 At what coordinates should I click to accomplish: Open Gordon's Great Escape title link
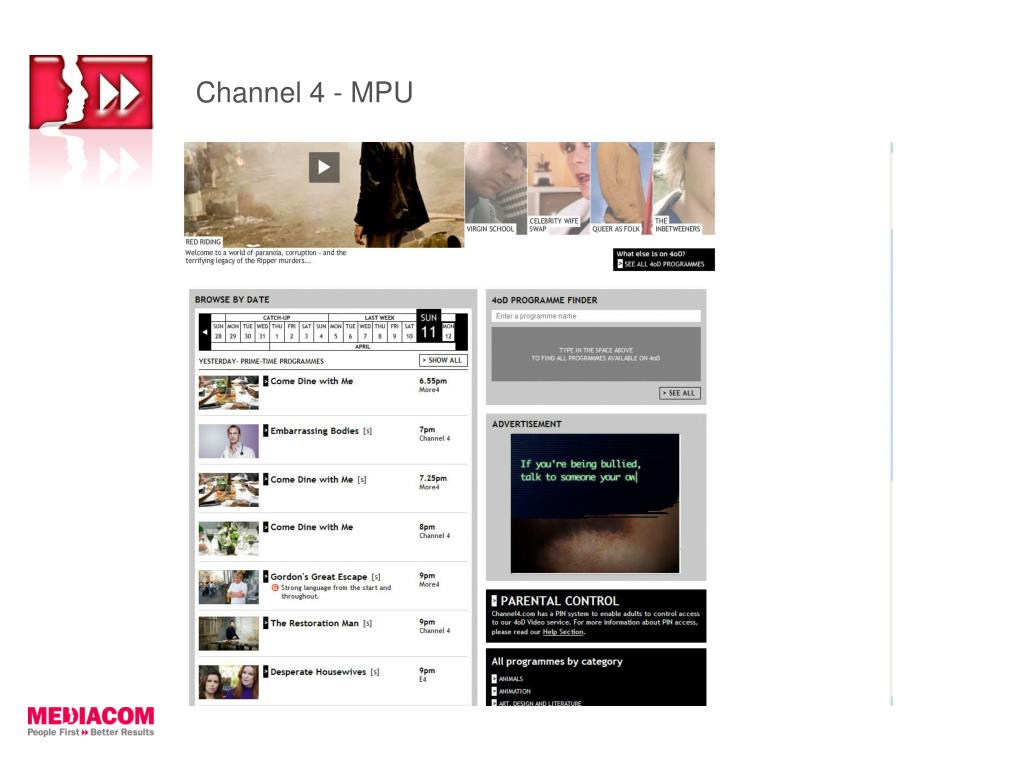[319, 577]
